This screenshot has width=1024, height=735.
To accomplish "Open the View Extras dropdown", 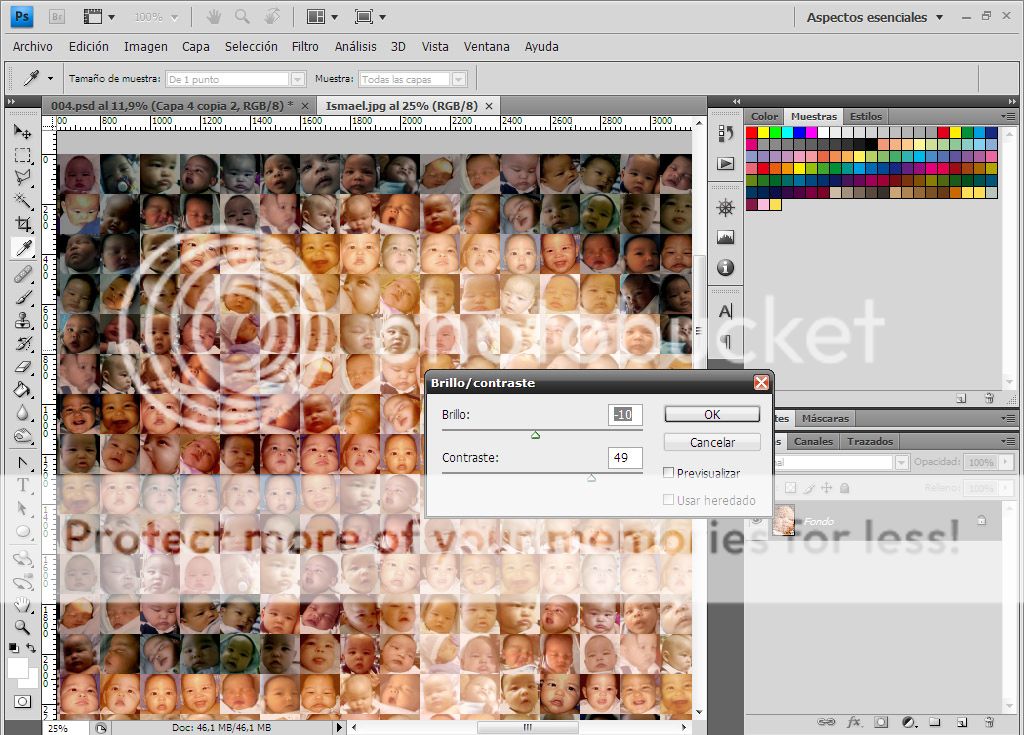I will (x=99, y=17).
